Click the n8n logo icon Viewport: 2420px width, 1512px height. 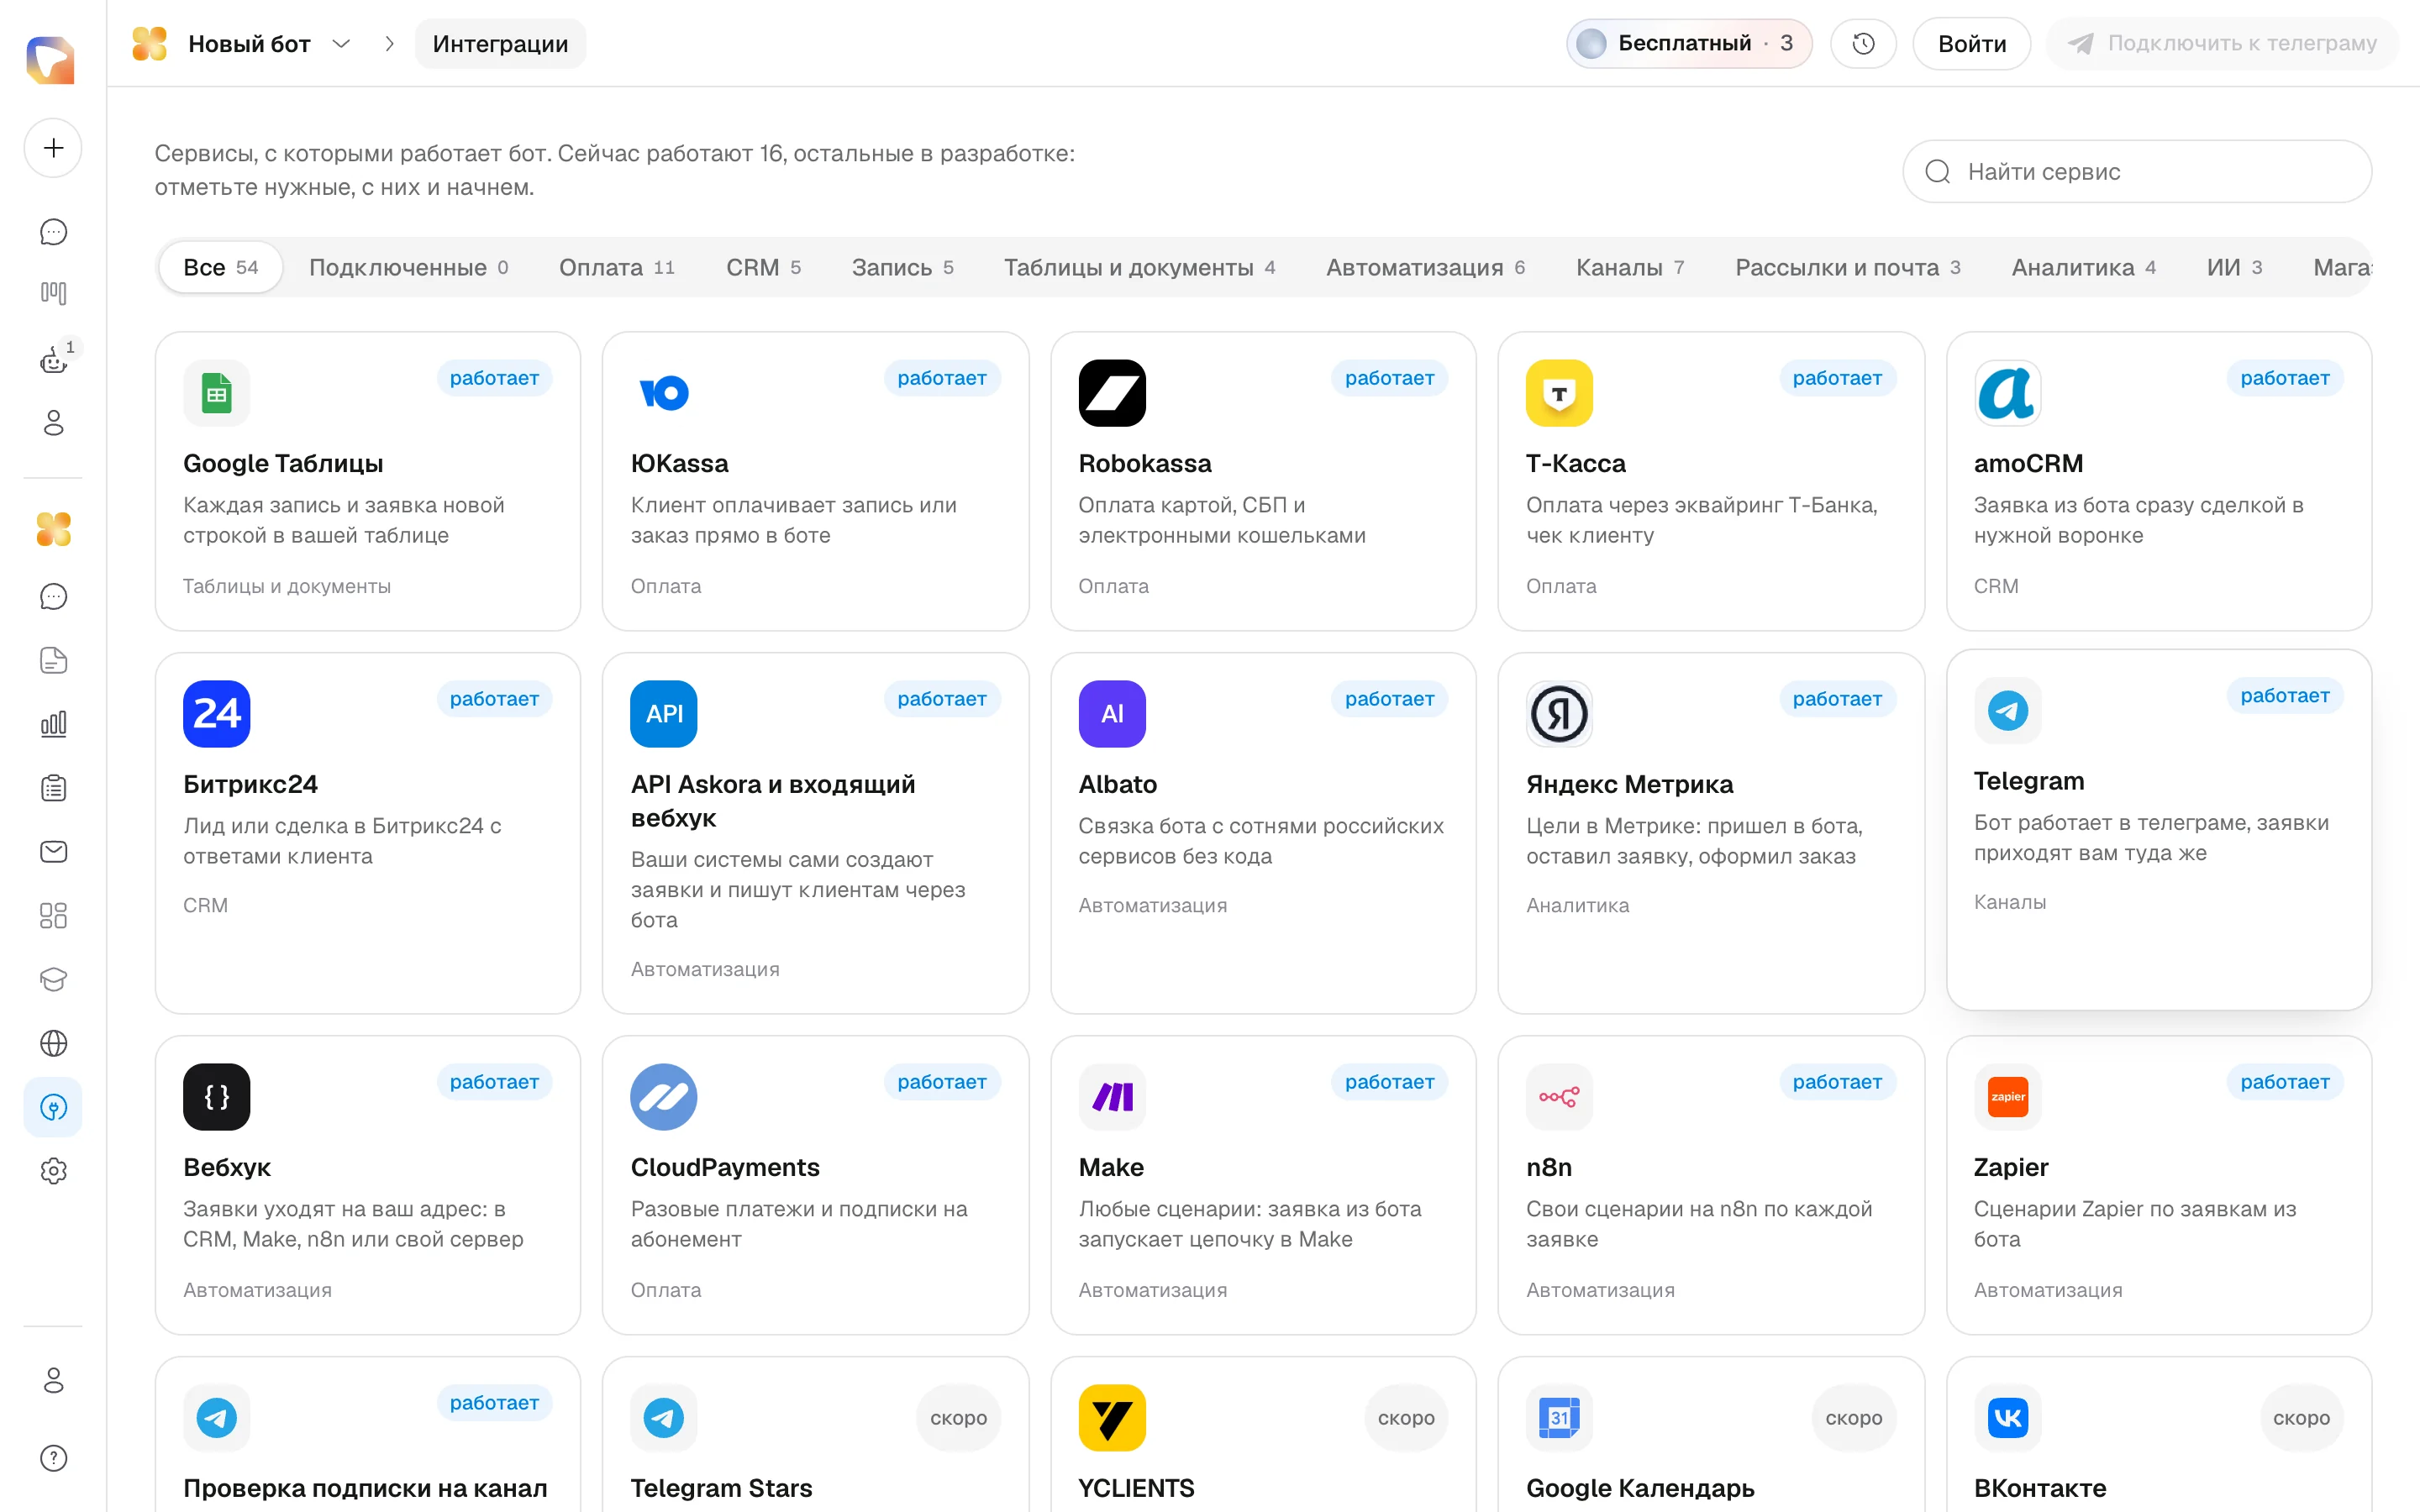coord(1559,1097)
